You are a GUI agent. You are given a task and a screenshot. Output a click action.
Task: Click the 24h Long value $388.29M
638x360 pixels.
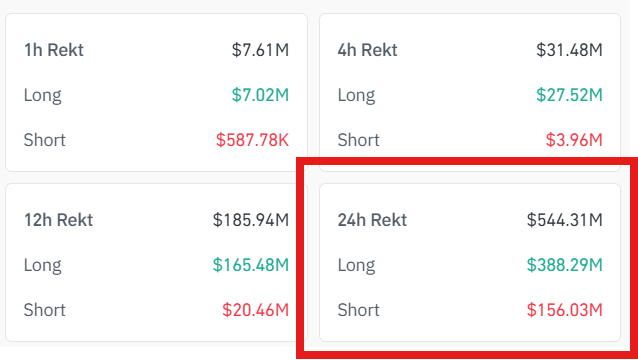(x=565, y=265)
